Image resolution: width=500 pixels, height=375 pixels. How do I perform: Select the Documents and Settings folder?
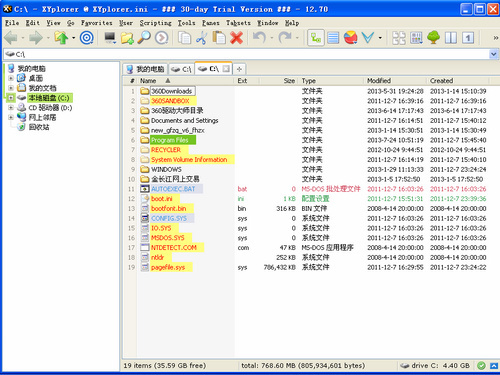click(x=185, y=120)
